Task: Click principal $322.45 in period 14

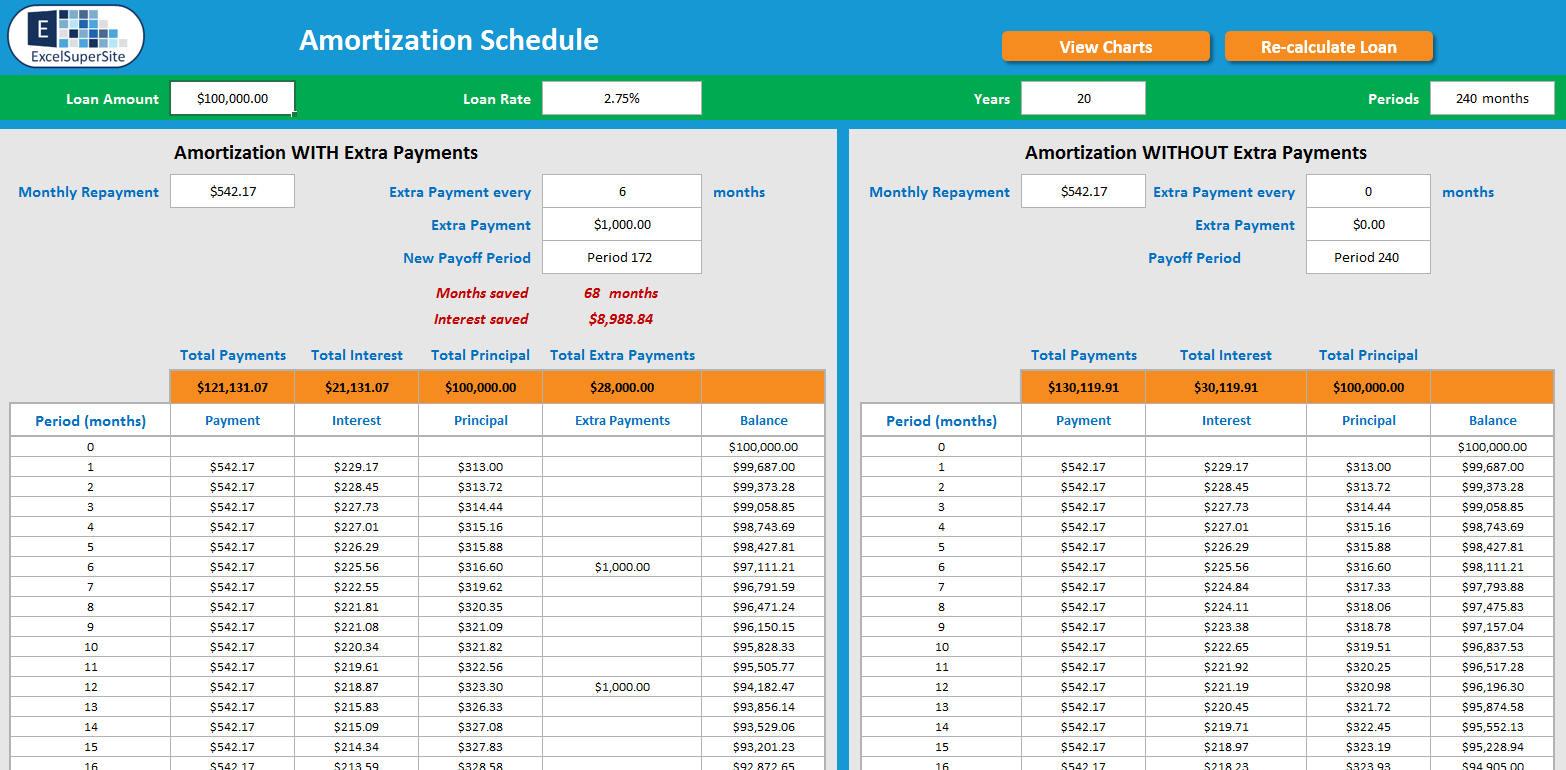Action: pyautogui.click(x=1368, y=727)
